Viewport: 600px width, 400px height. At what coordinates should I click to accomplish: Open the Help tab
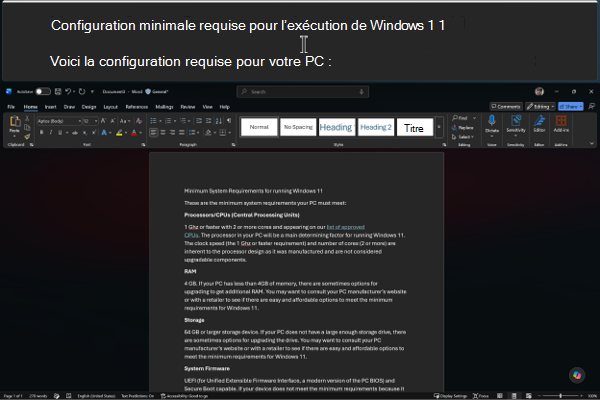point(225,107)
